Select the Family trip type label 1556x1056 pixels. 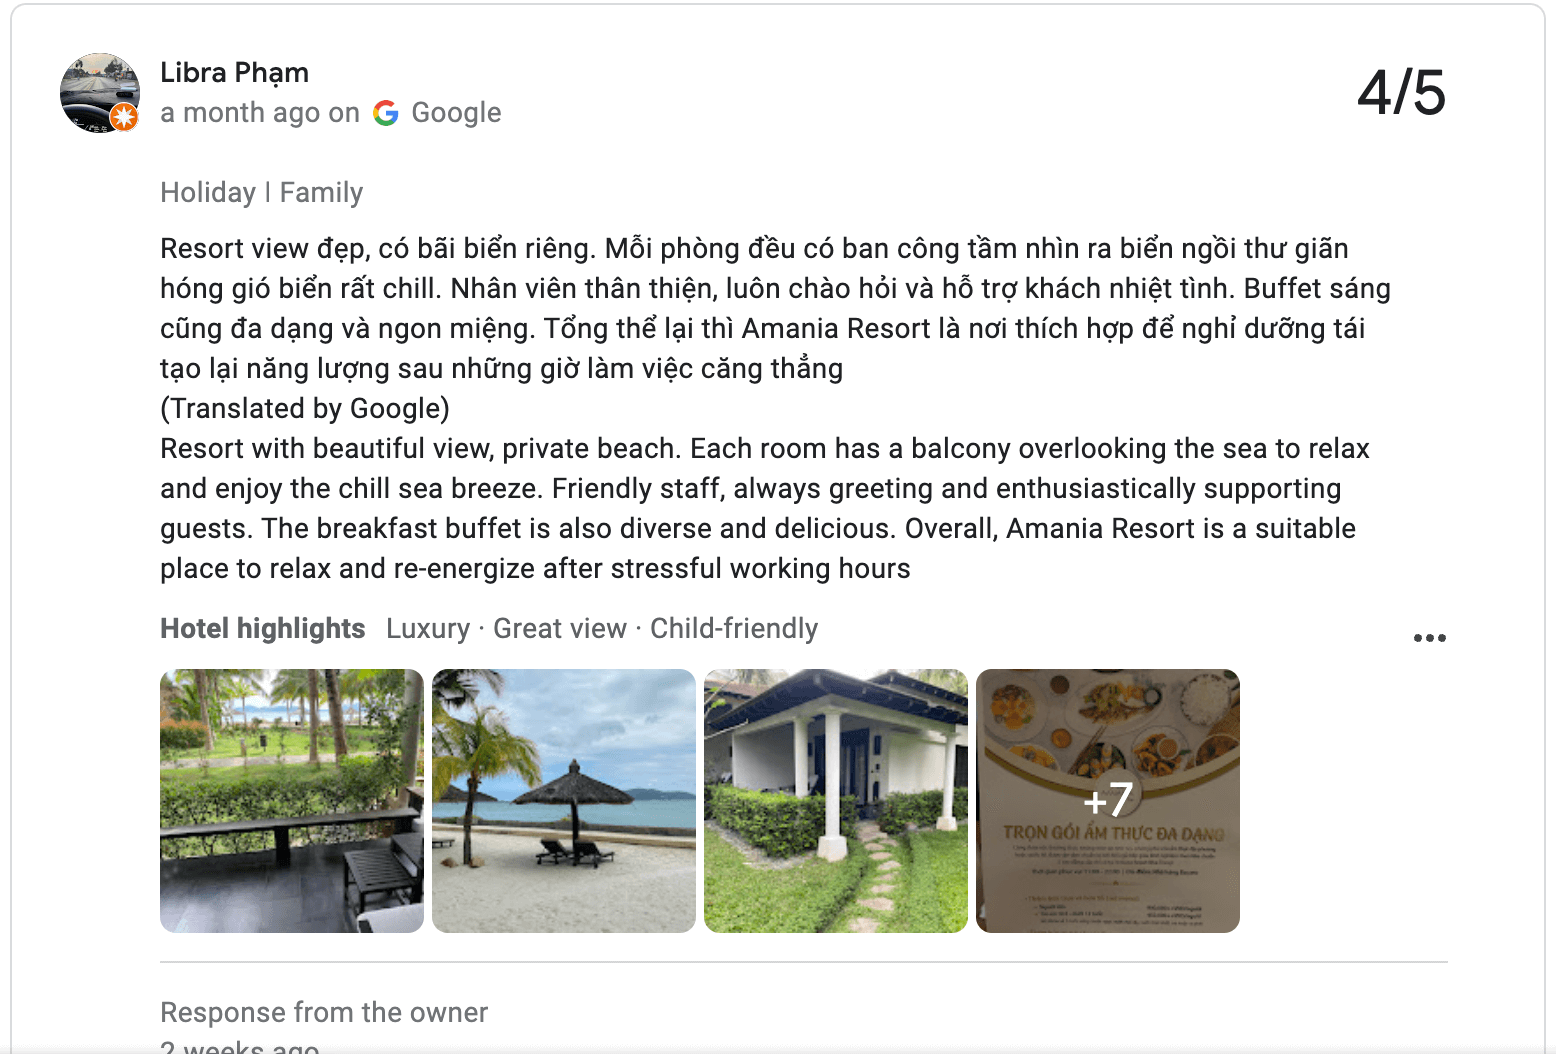point(322,192)
